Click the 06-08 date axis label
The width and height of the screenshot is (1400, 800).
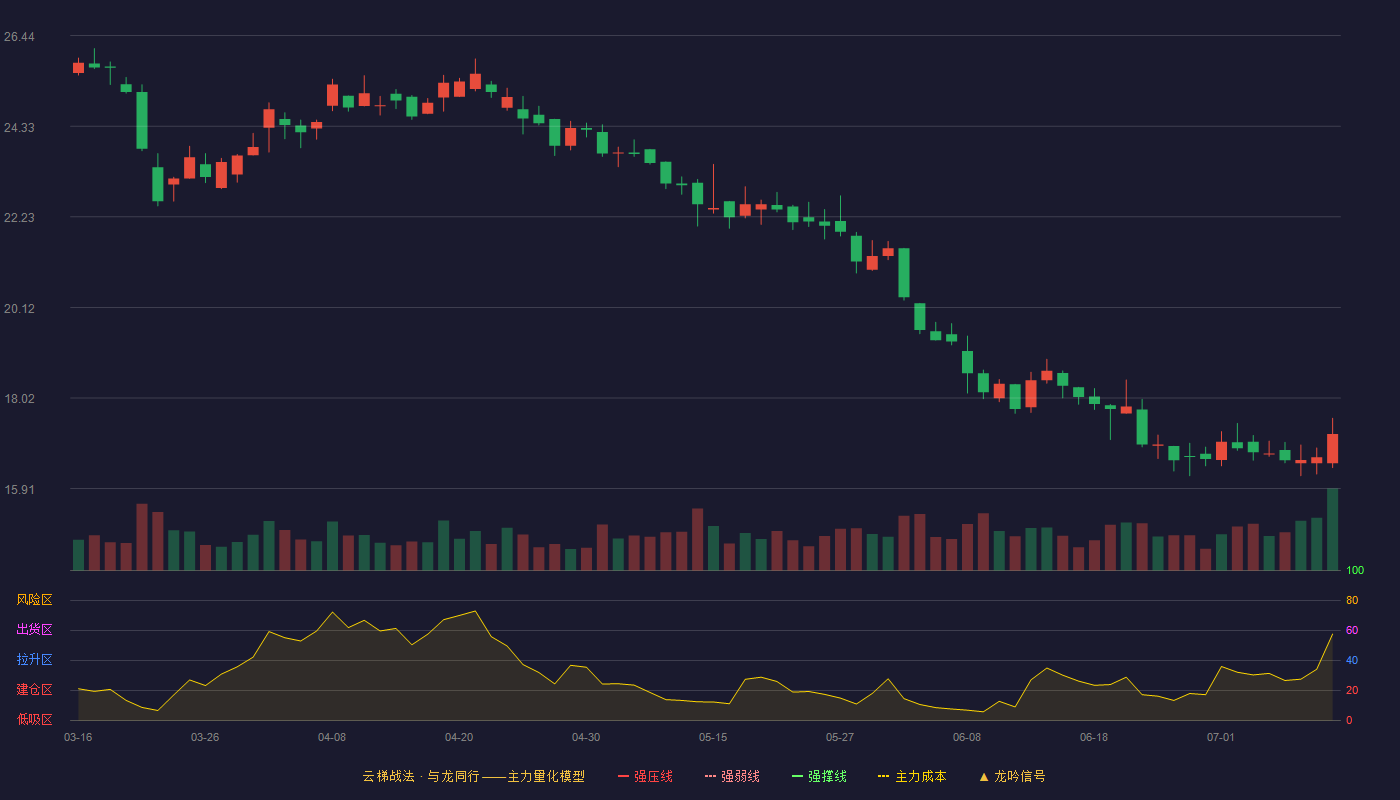(x=967, y=738)
